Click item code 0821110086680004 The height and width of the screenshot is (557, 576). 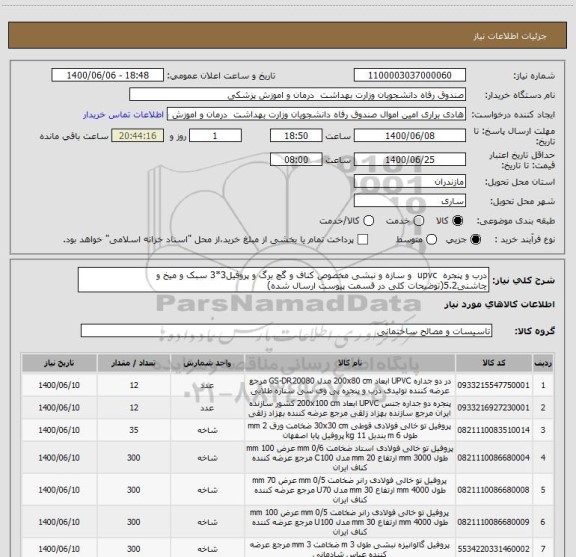(x=493, y=457)
